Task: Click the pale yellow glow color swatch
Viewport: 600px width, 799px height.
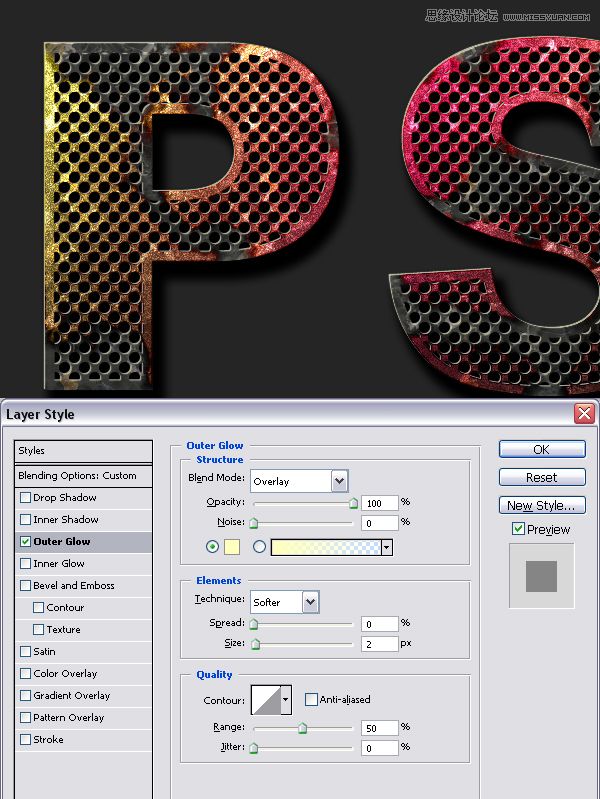Action: (x=231, y=547)
